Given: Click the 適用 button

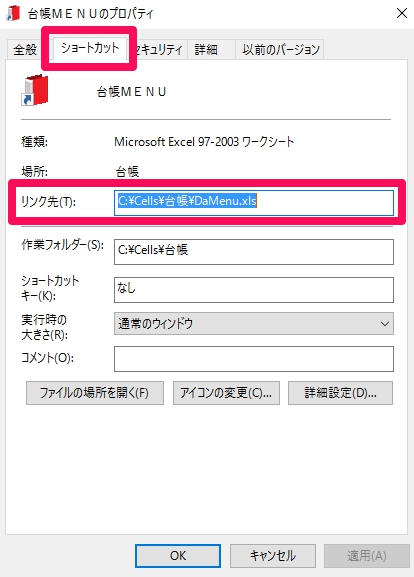Looking at the screenshot, I should (367, 556).
